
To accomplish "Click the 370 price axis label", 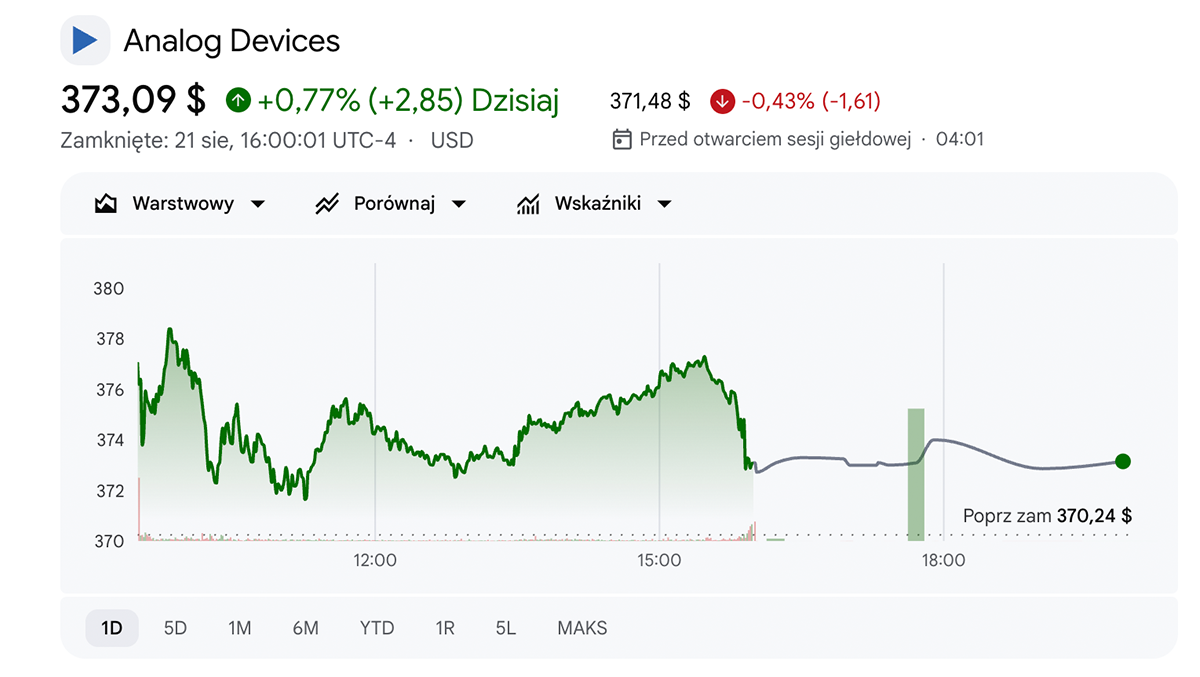I will pyautogui.click(x=108, y=541).
